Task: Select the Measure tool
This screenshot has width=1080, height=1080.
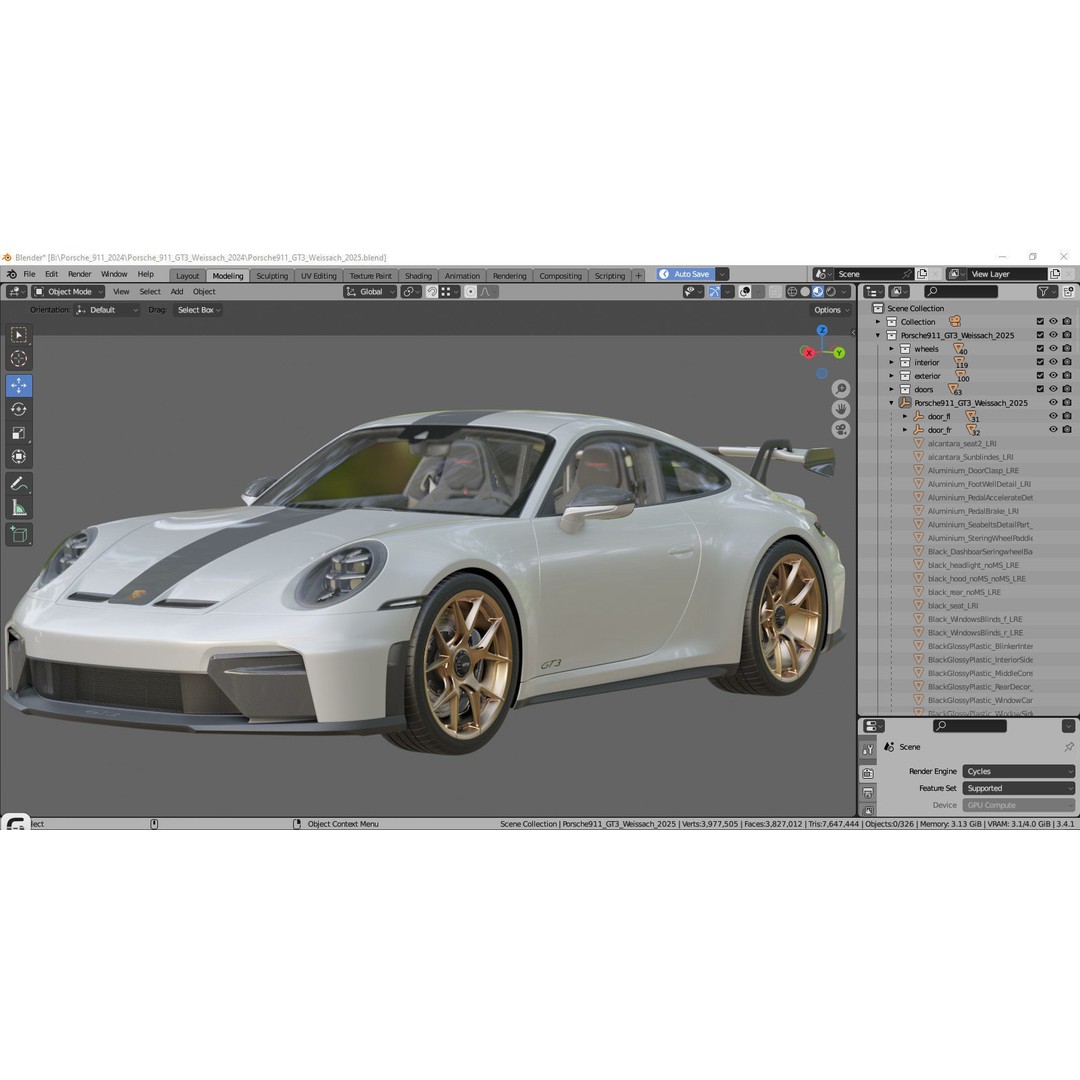Action: click(19, 508)
